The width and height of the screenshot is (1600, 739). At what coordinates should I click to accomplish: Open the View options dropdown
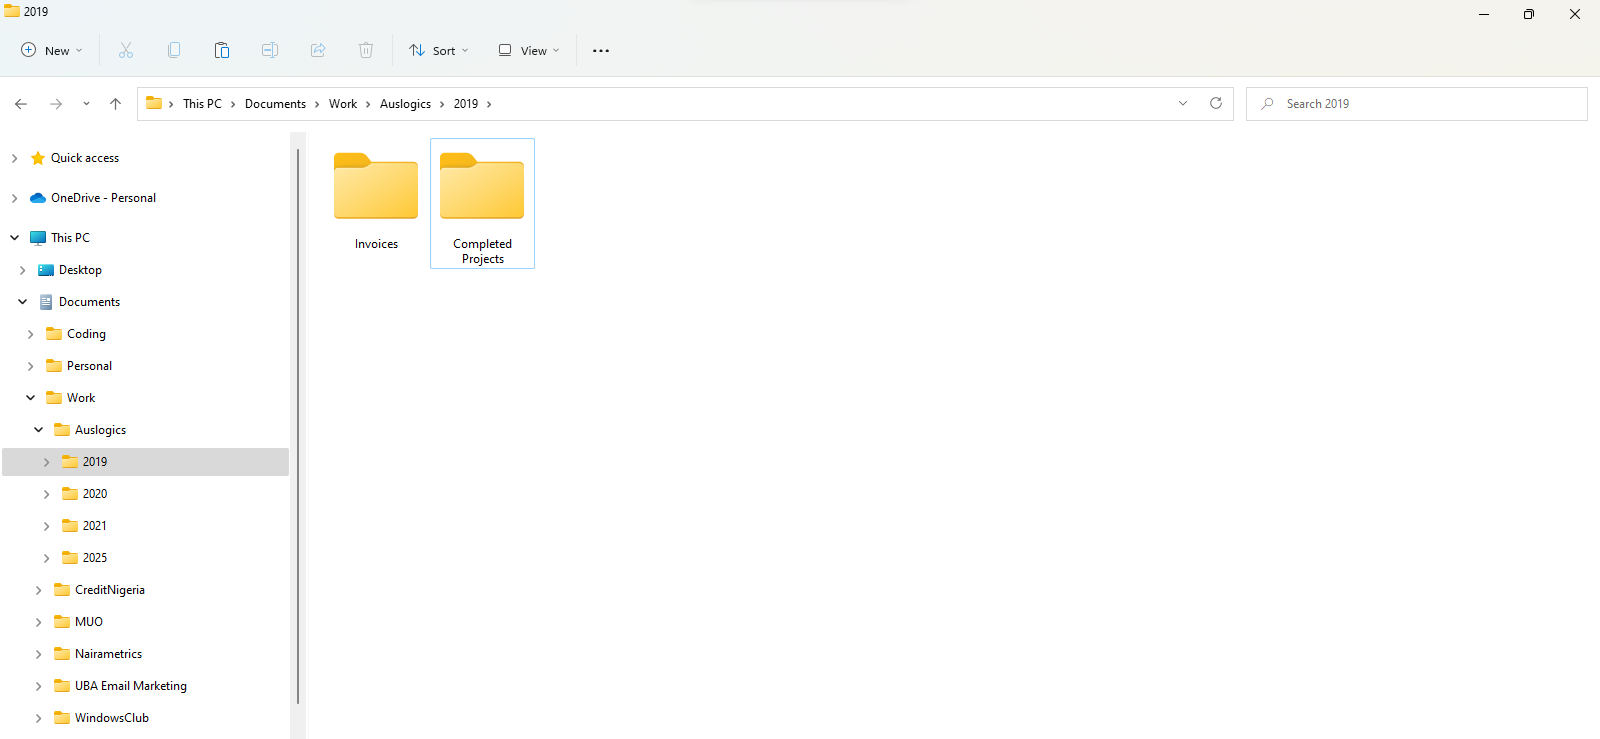click(529, 50)
